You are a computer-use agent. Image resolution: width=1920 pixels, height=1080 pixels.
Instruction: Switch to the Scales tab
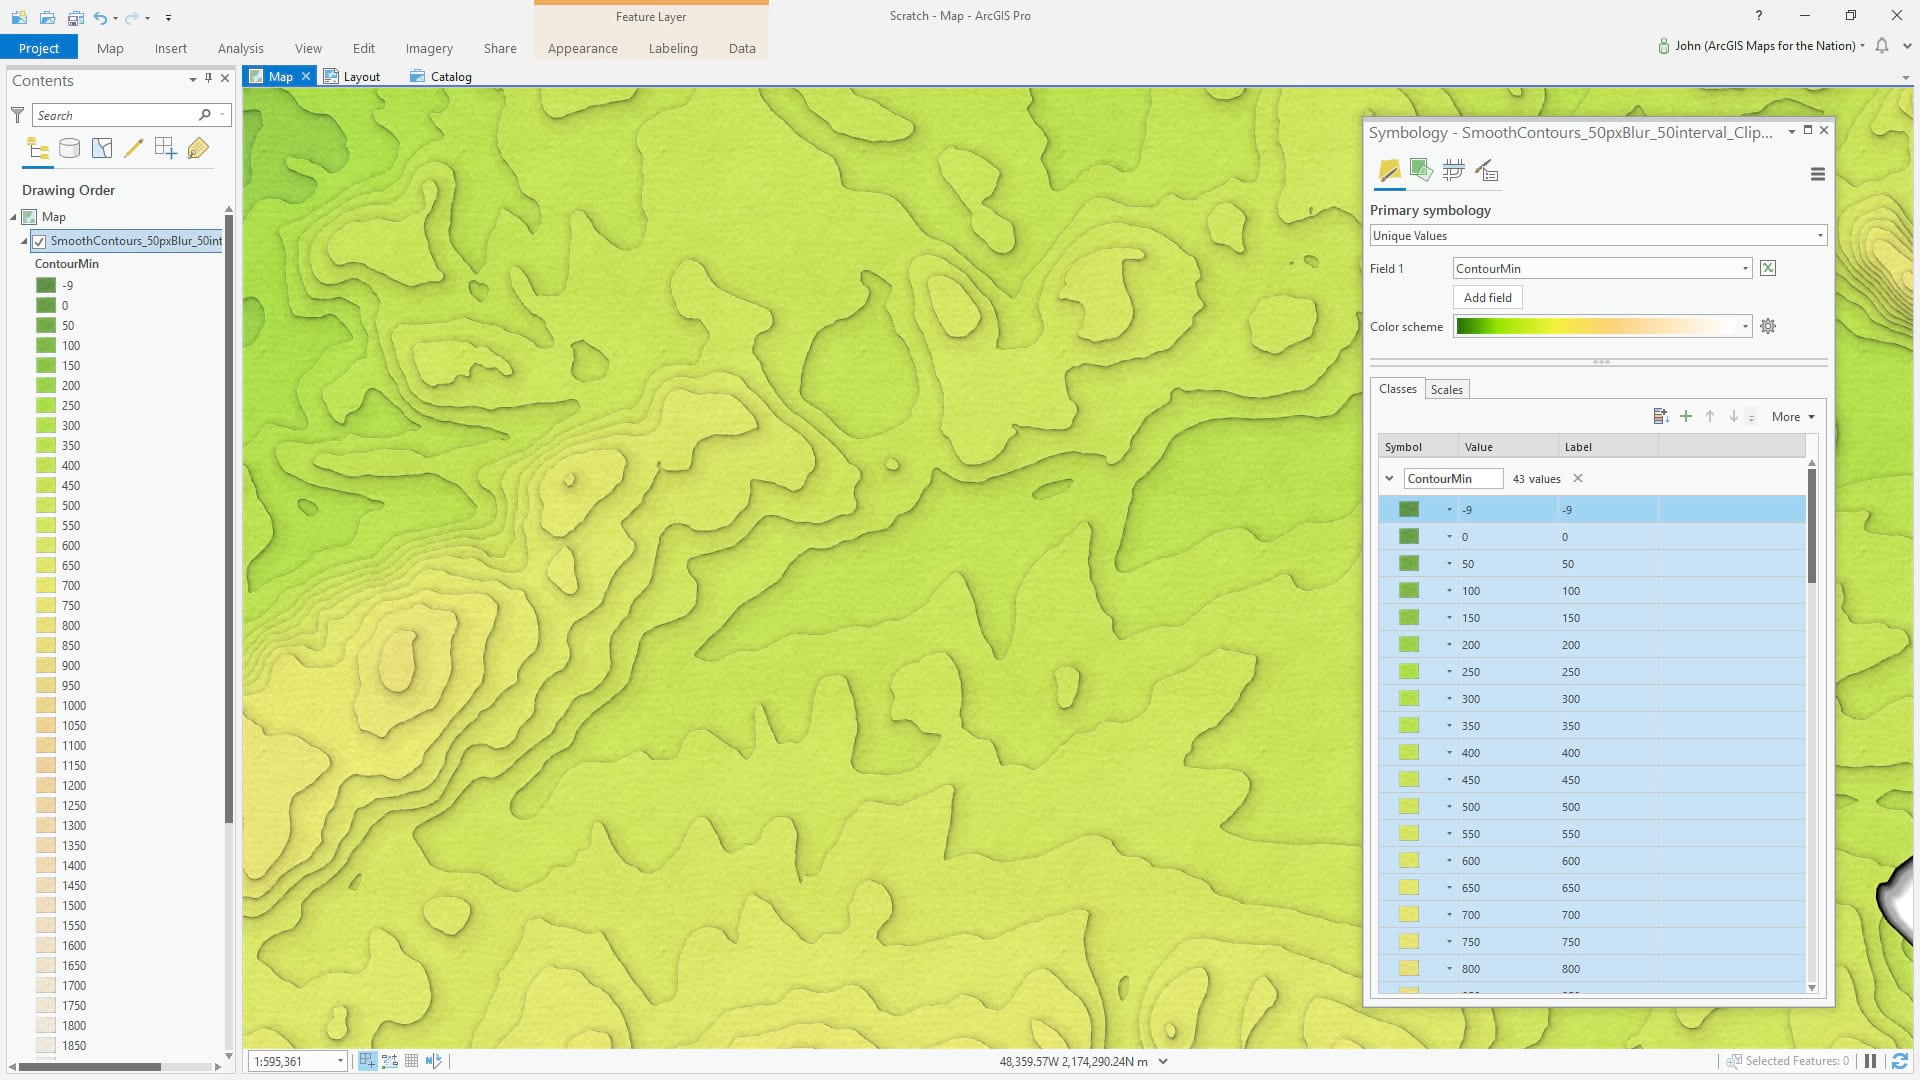(x=1446, y=390)
